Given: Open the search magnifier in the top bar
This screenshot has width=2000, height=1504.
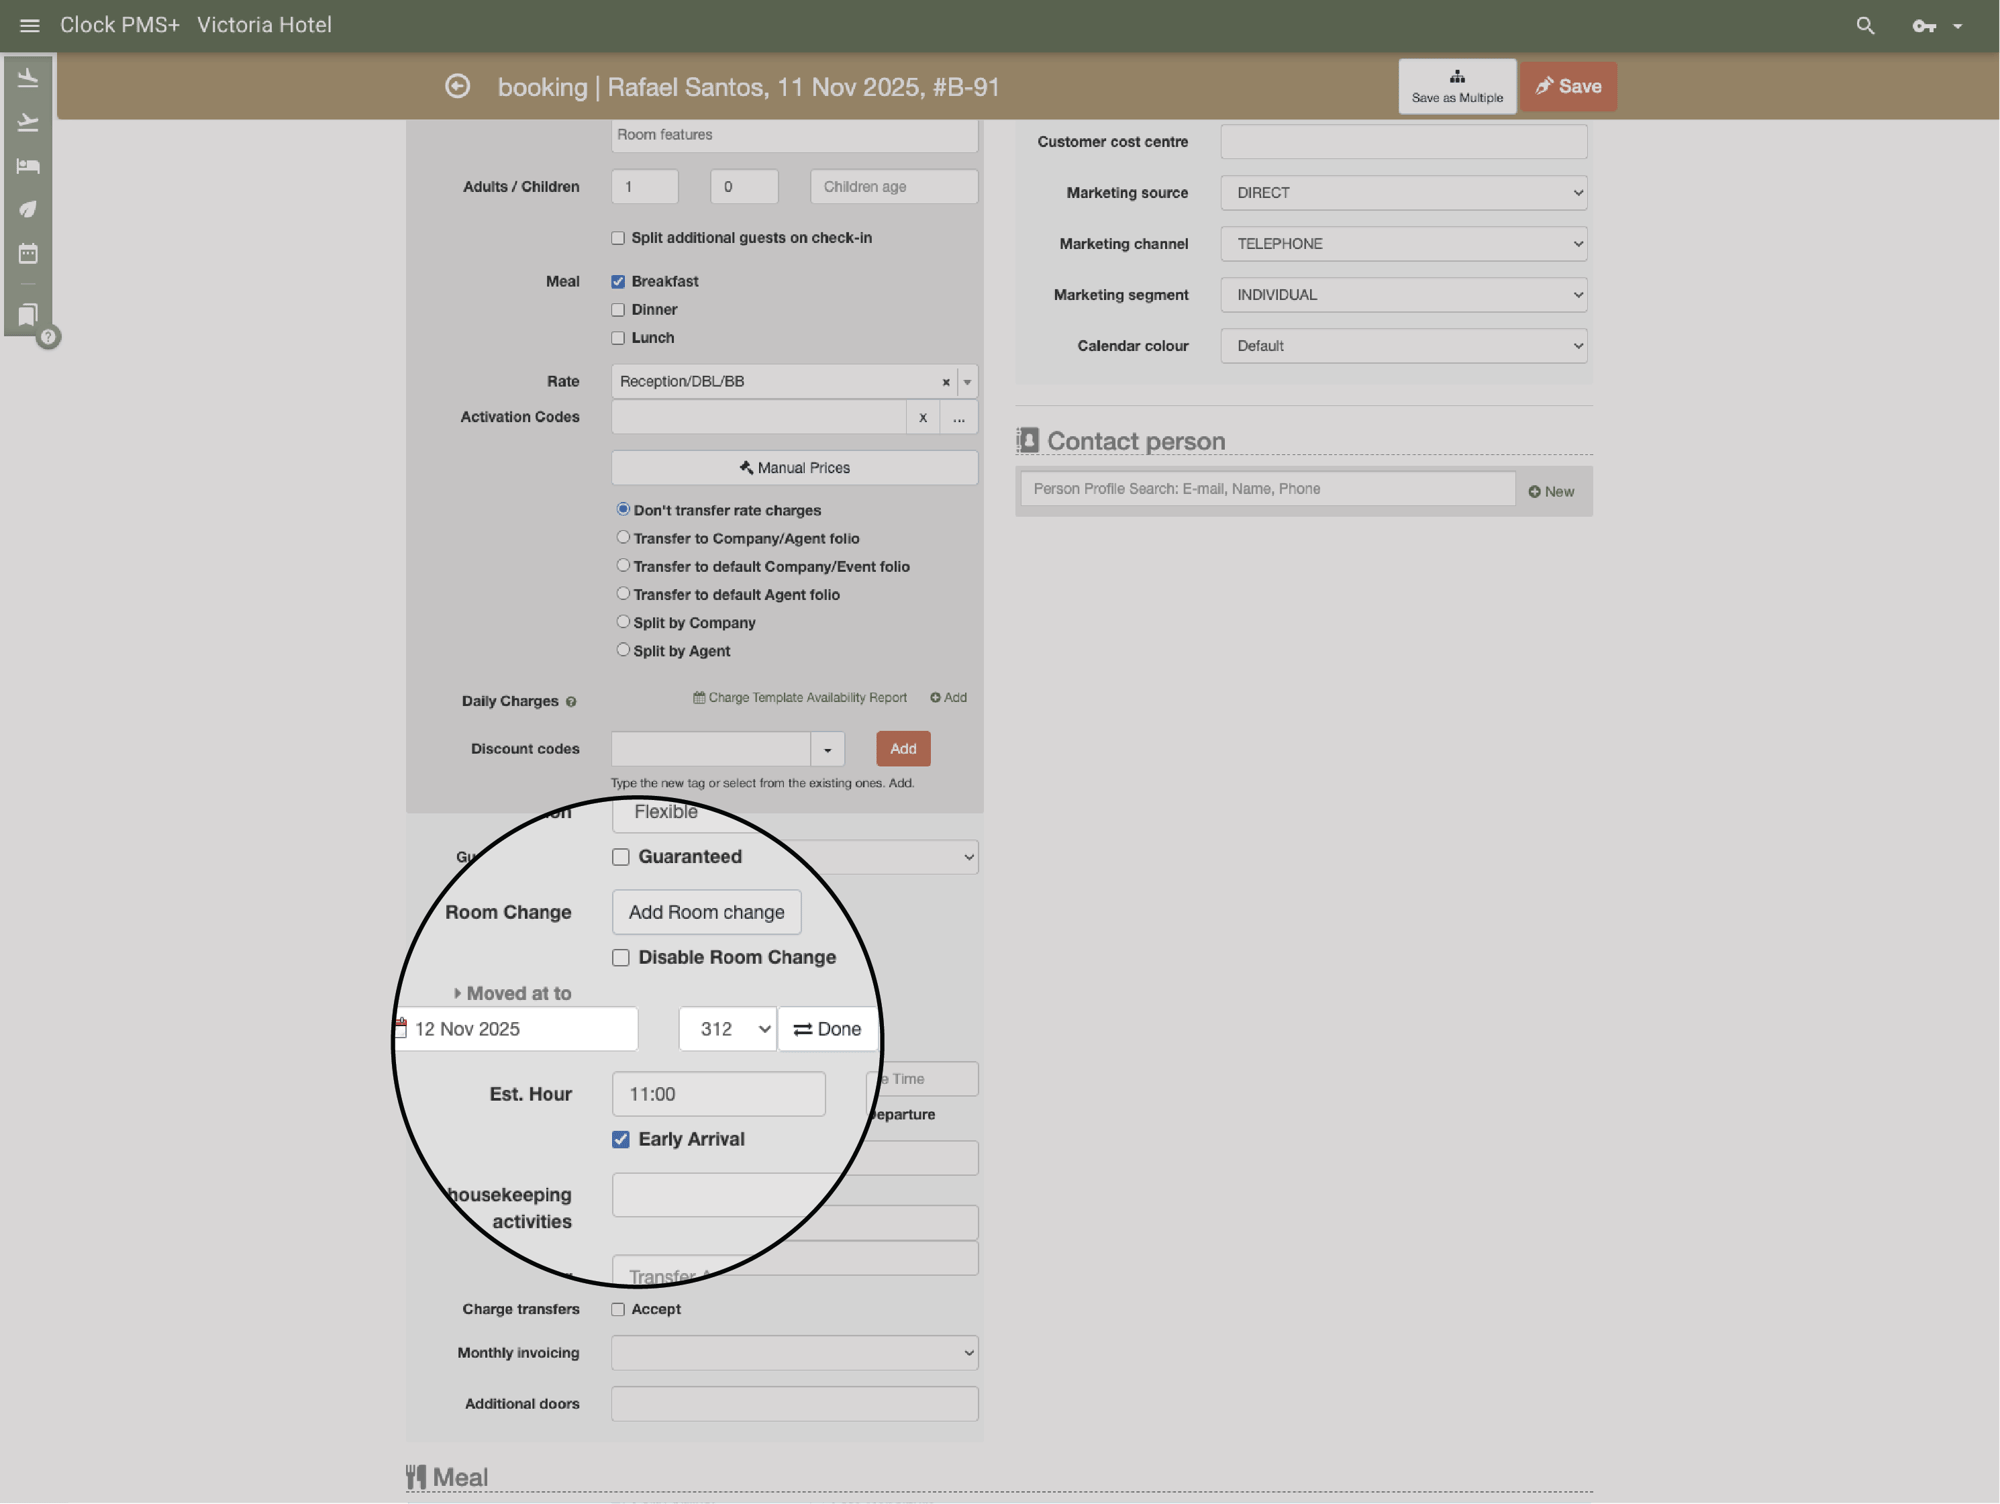Looking at the screenshot, I should pyautogui.click(x=1865, y=25).
